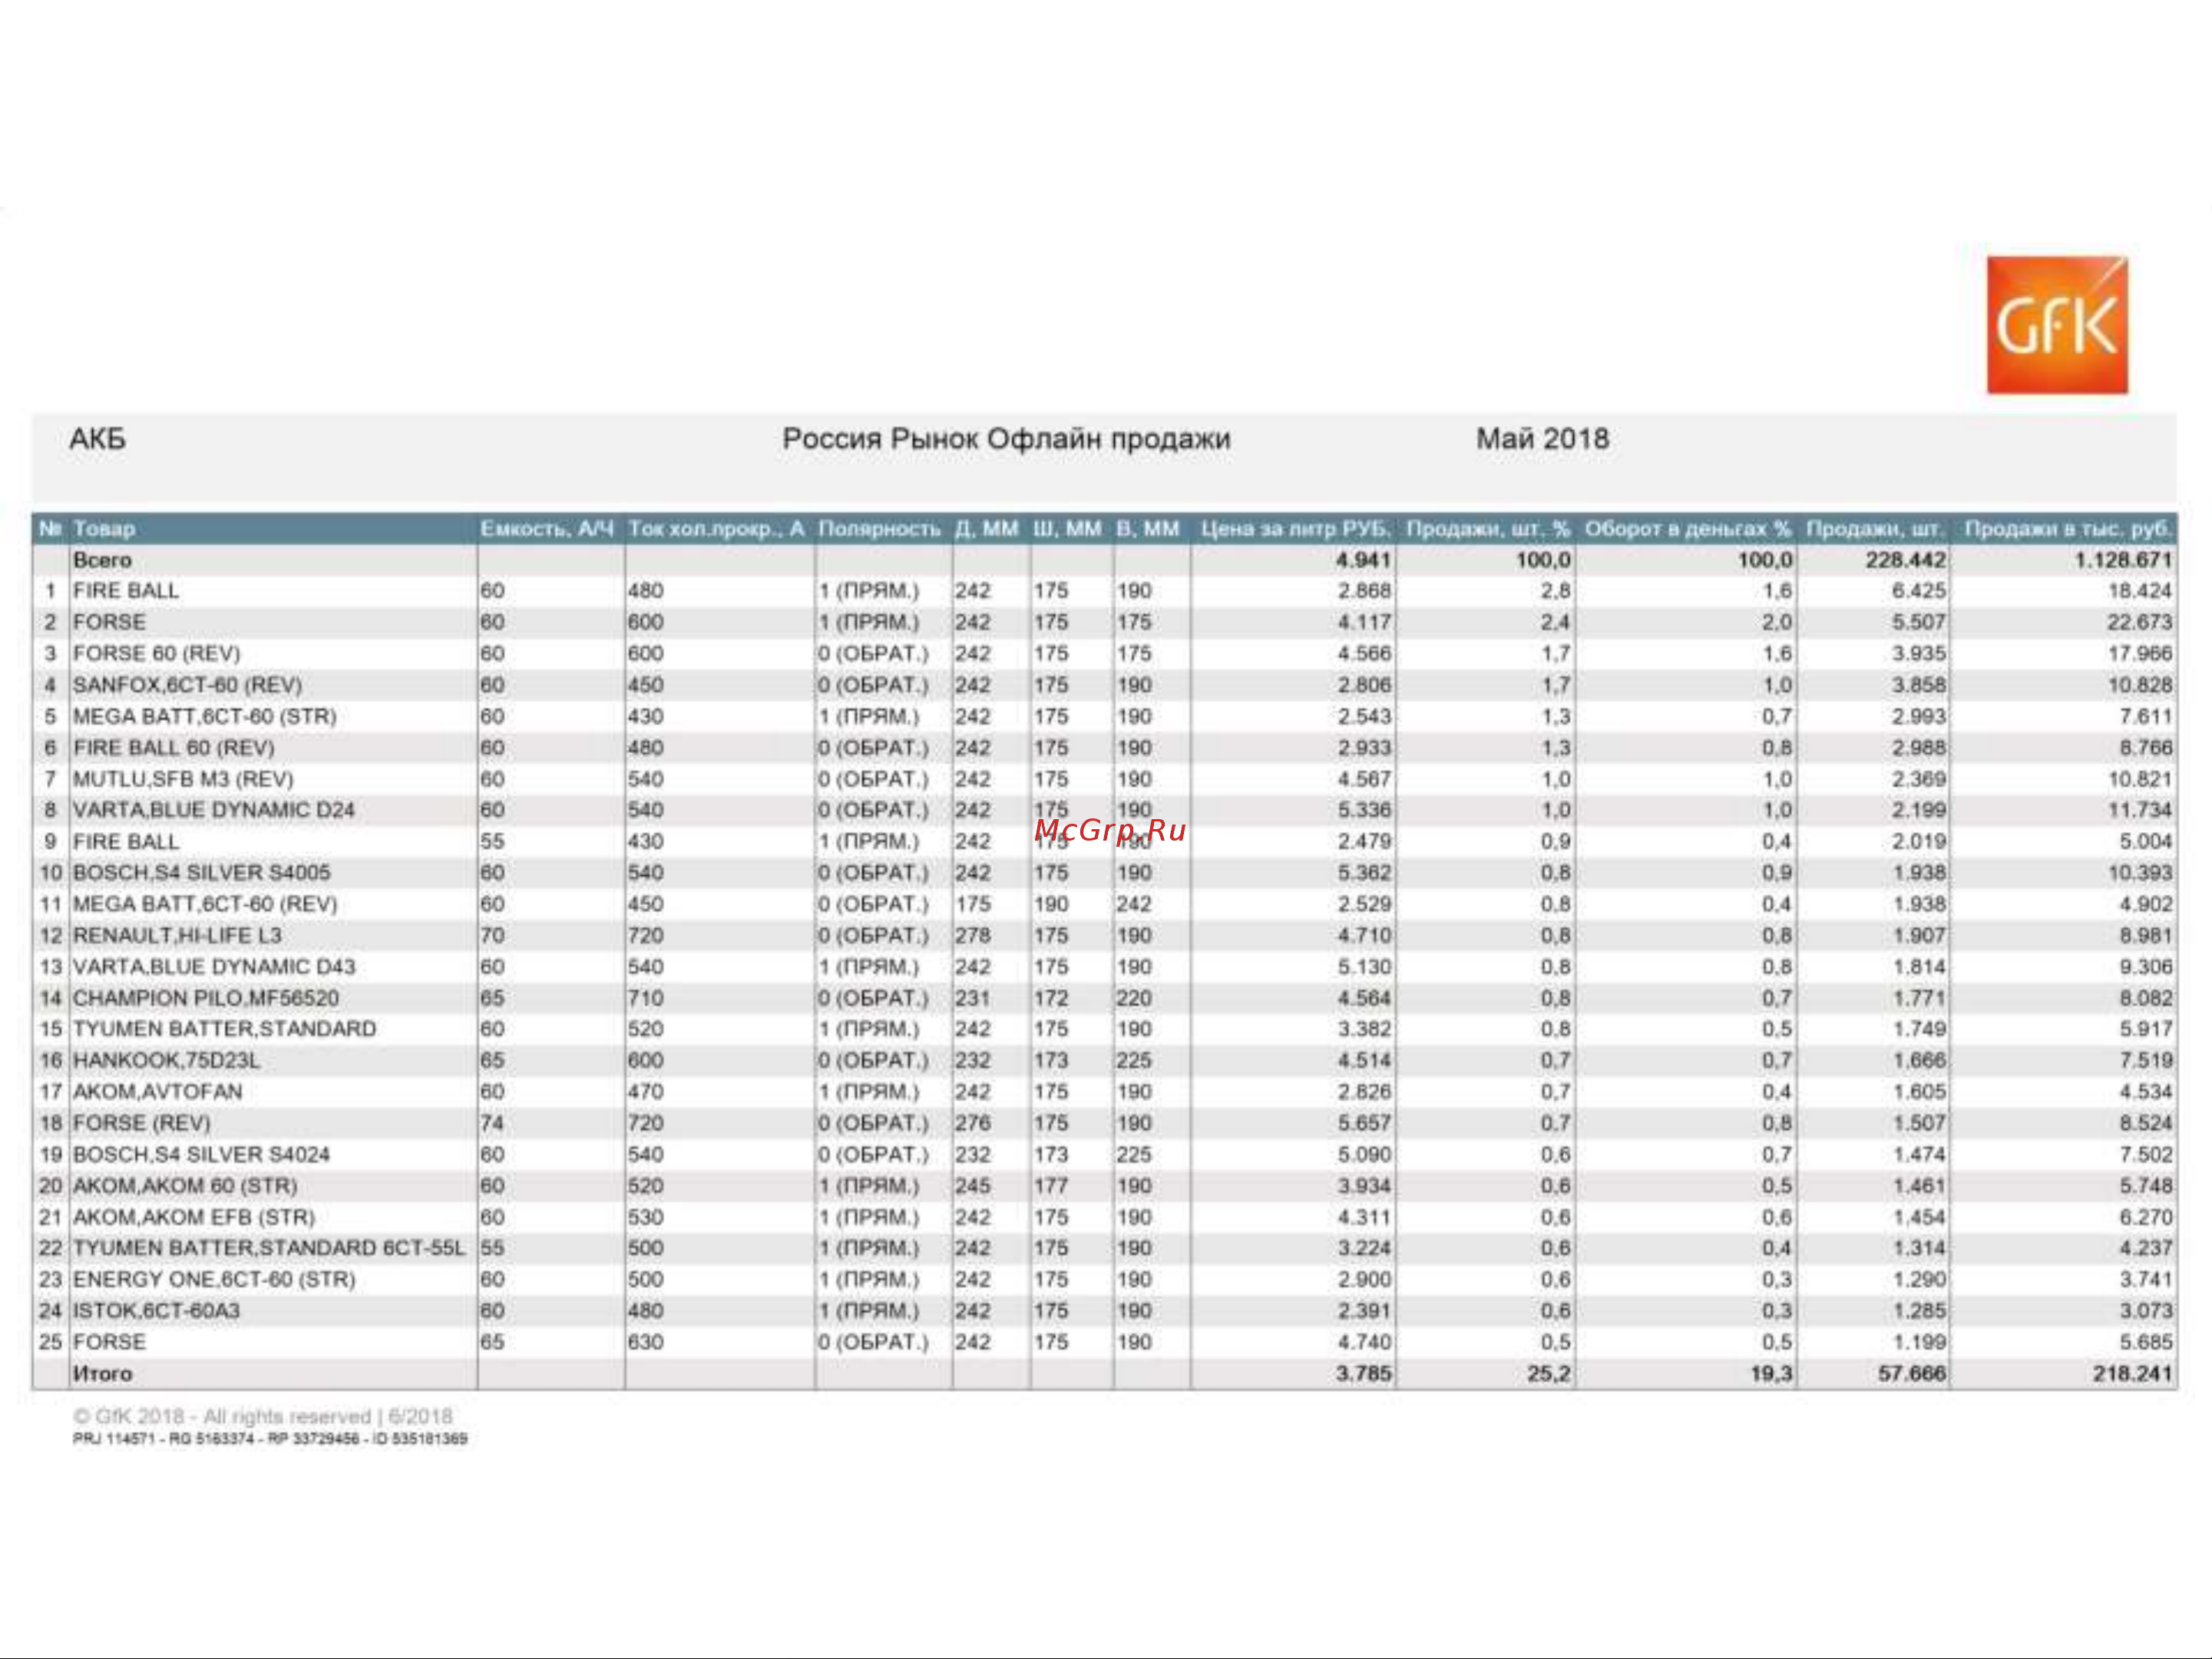Click total units value '228.442'
This screenshot has height=1659, width=2212.
tap(1905, 560)
